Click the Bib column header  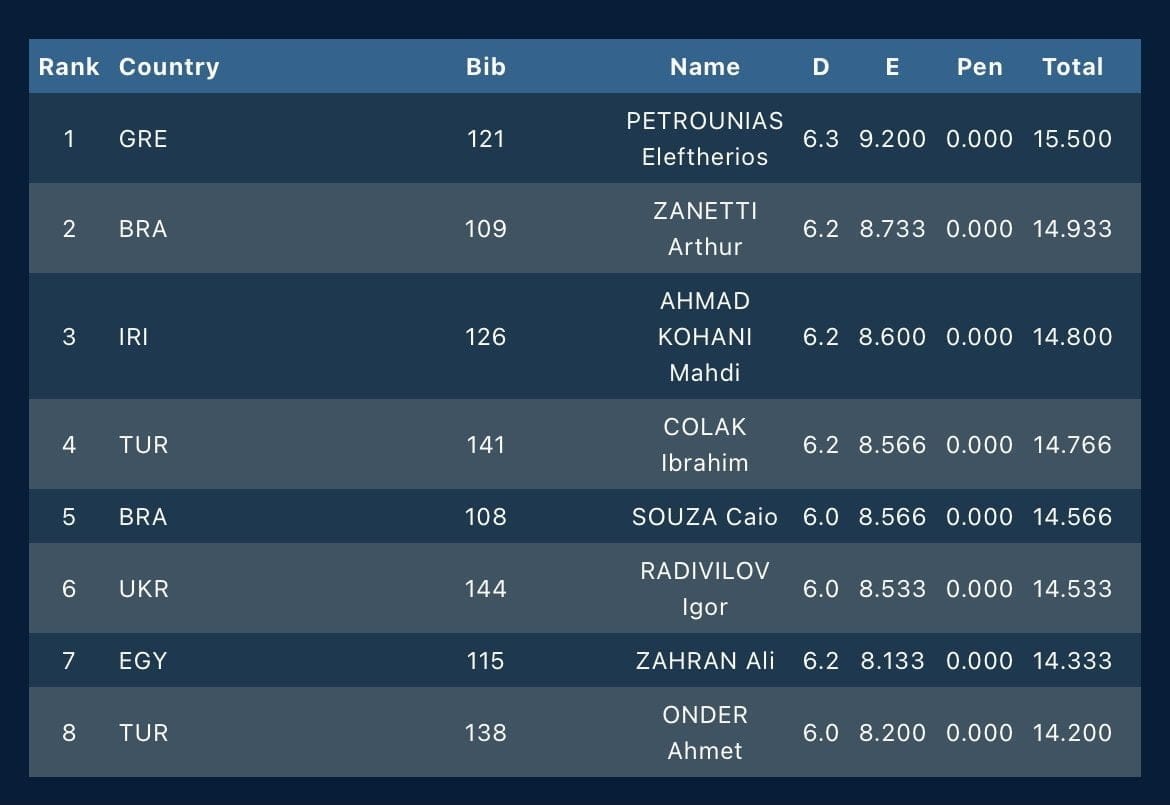(486, 67)
